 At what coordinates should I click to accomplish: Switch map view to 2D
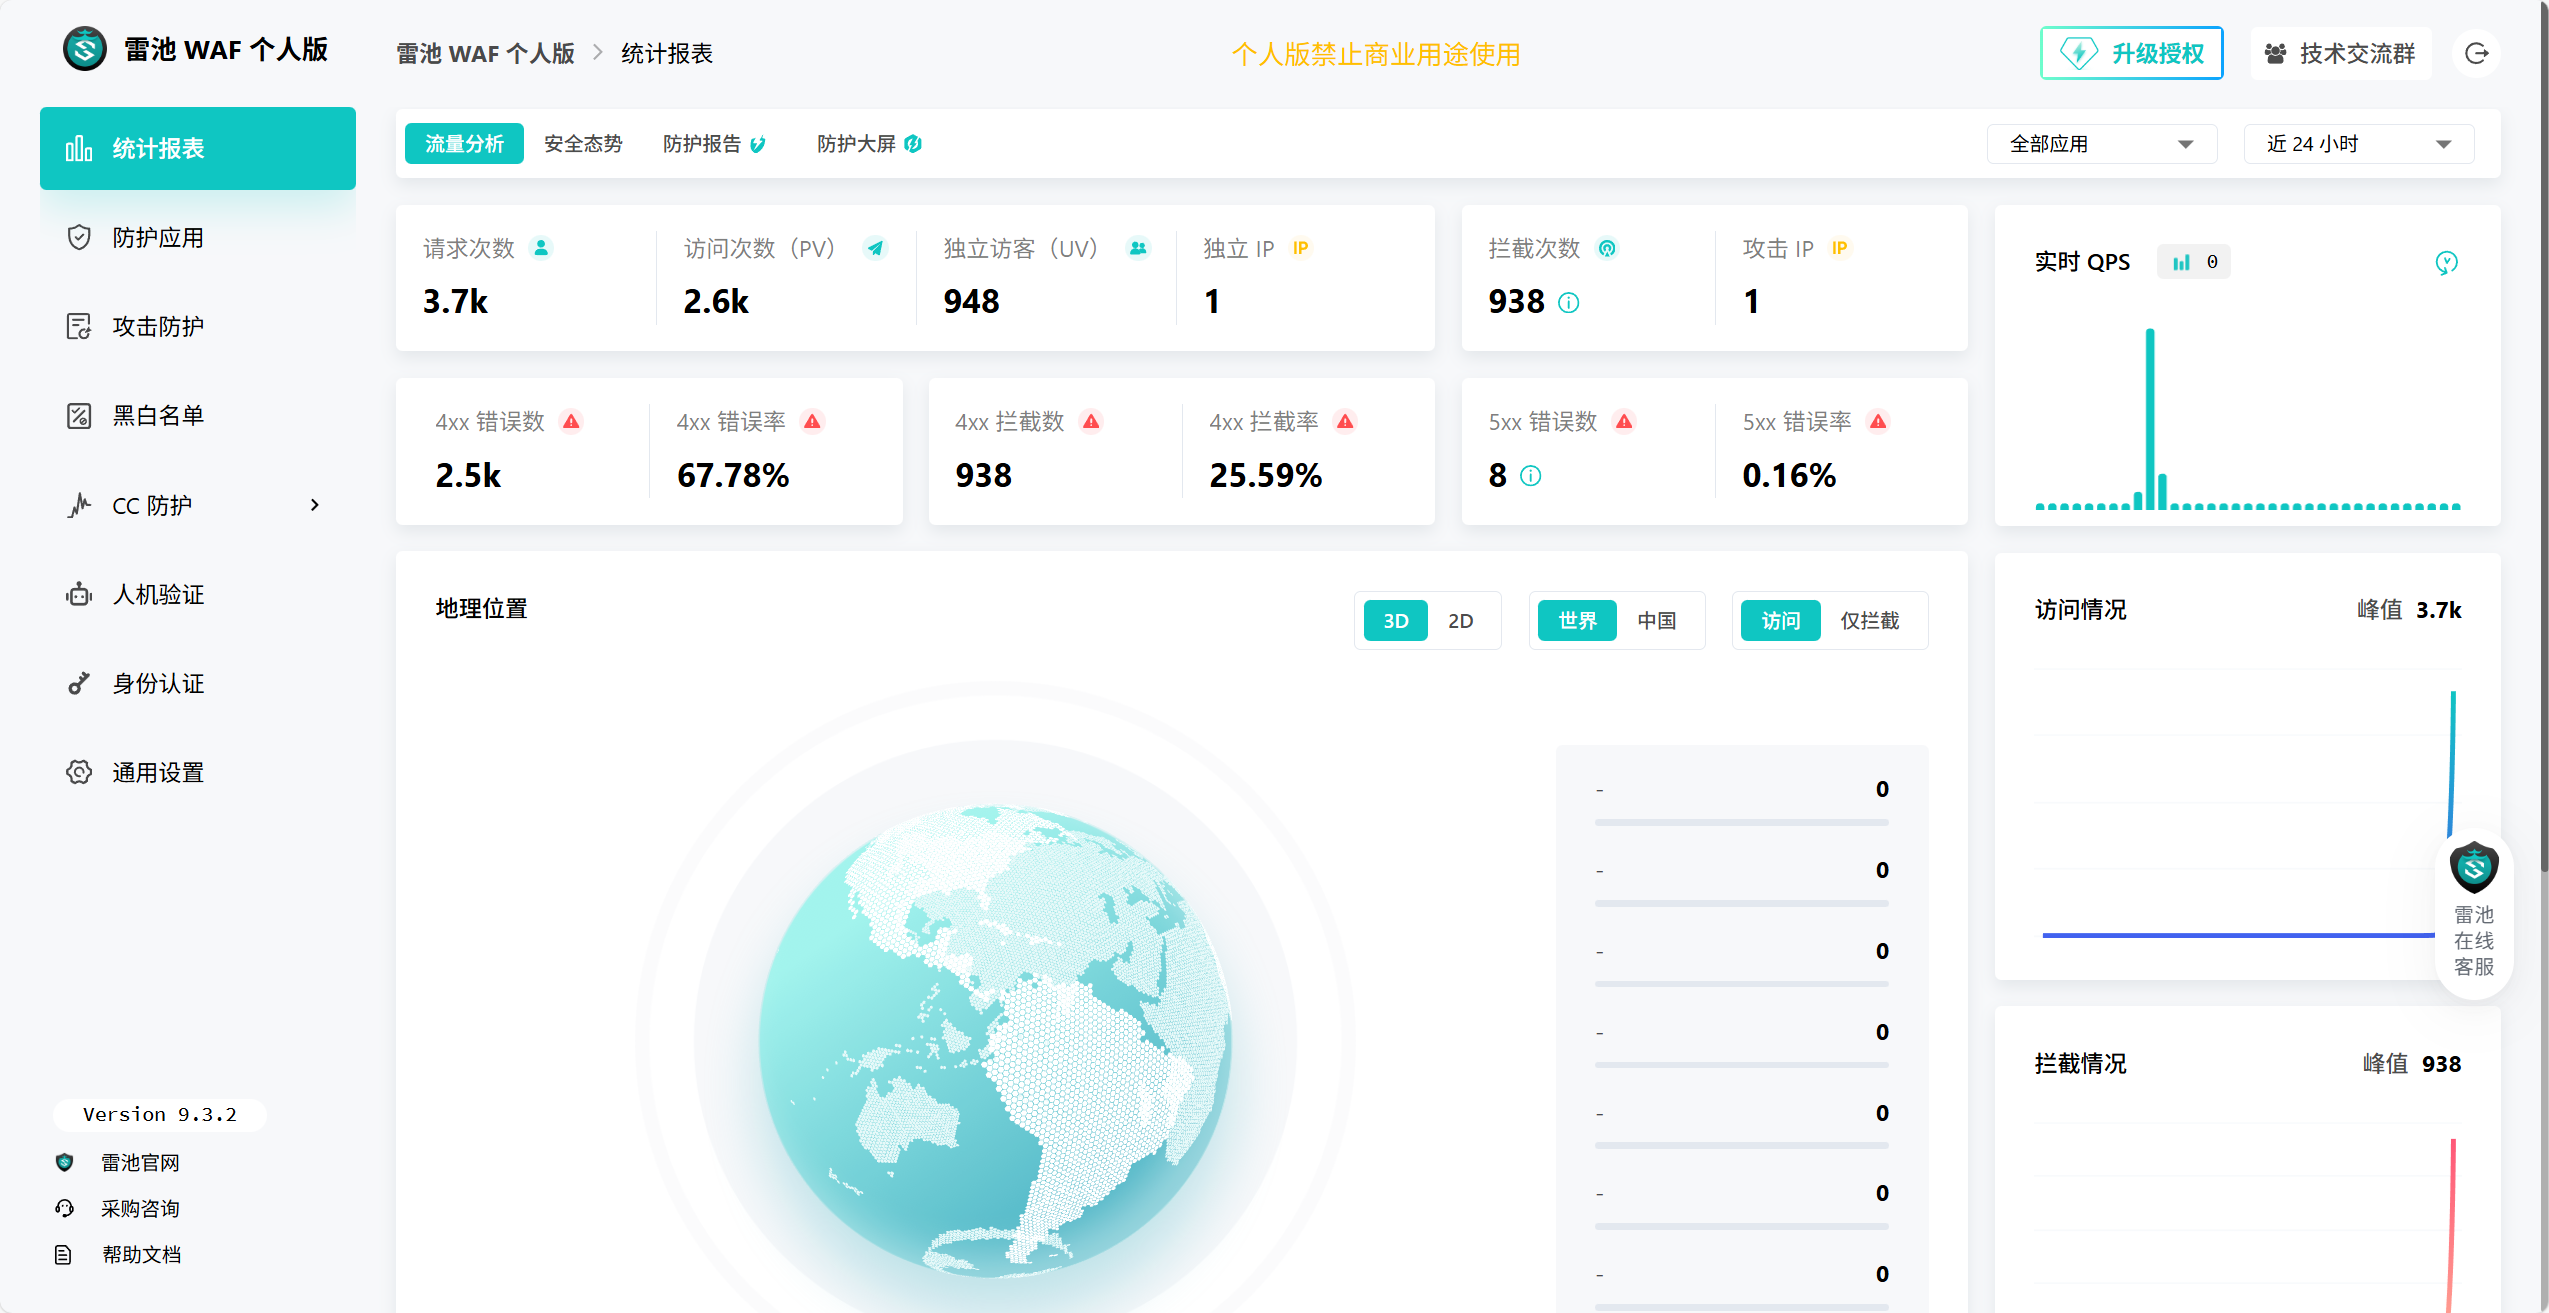1460,621
